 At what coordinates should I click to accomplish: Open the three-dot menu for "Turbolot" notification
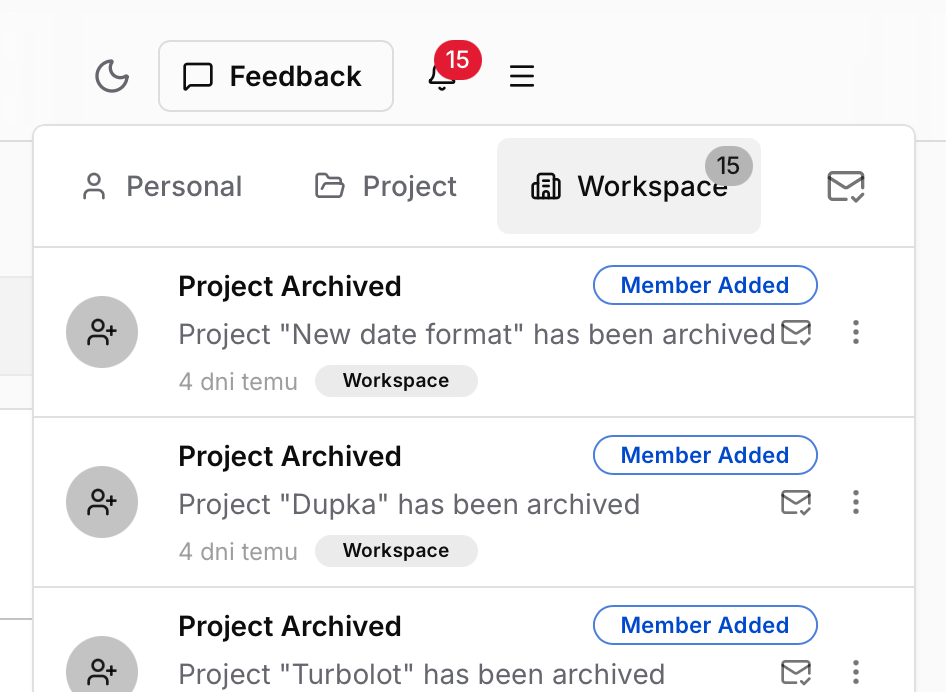(855, 672)
